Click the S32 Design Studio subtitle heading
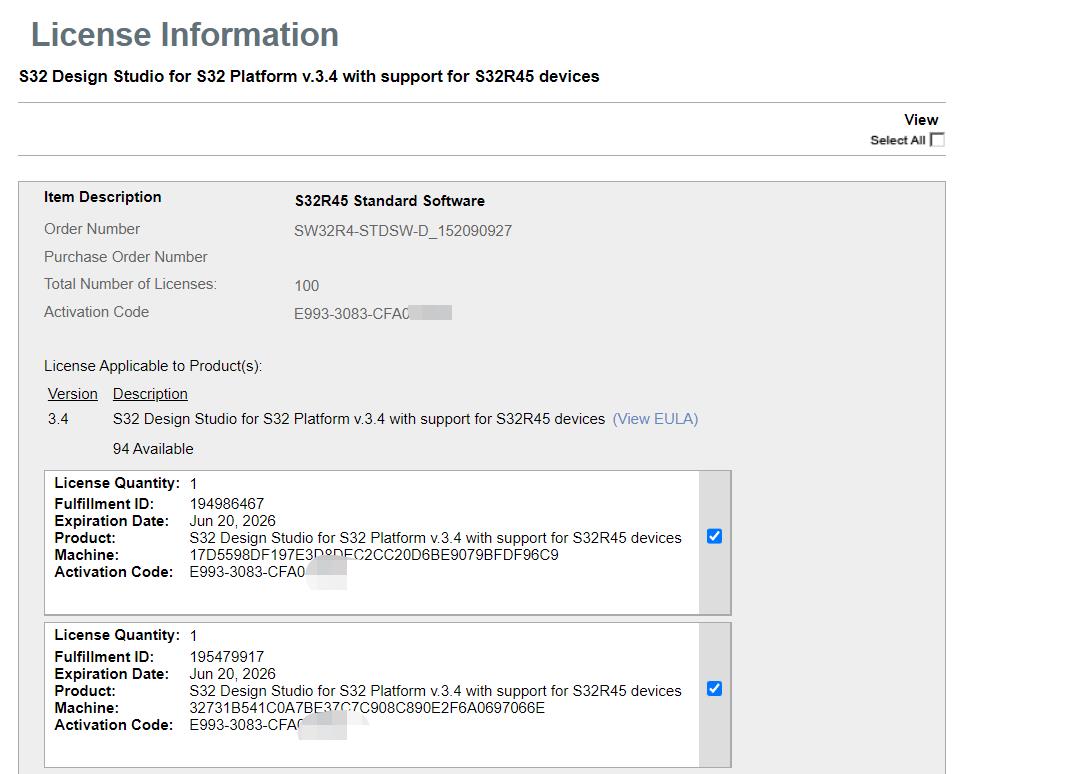Screen dimensions: 1073x774 coord(309,77)
